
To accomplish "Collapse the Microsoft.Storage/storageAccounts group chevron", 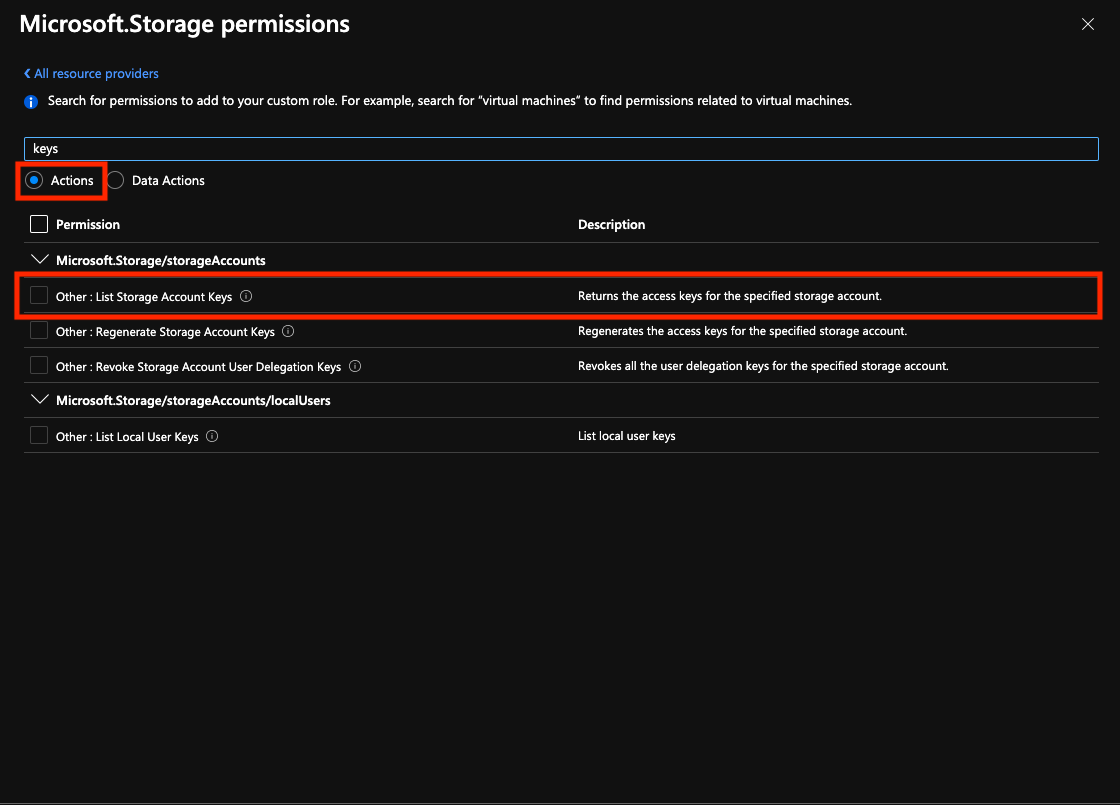I will 40,259.
